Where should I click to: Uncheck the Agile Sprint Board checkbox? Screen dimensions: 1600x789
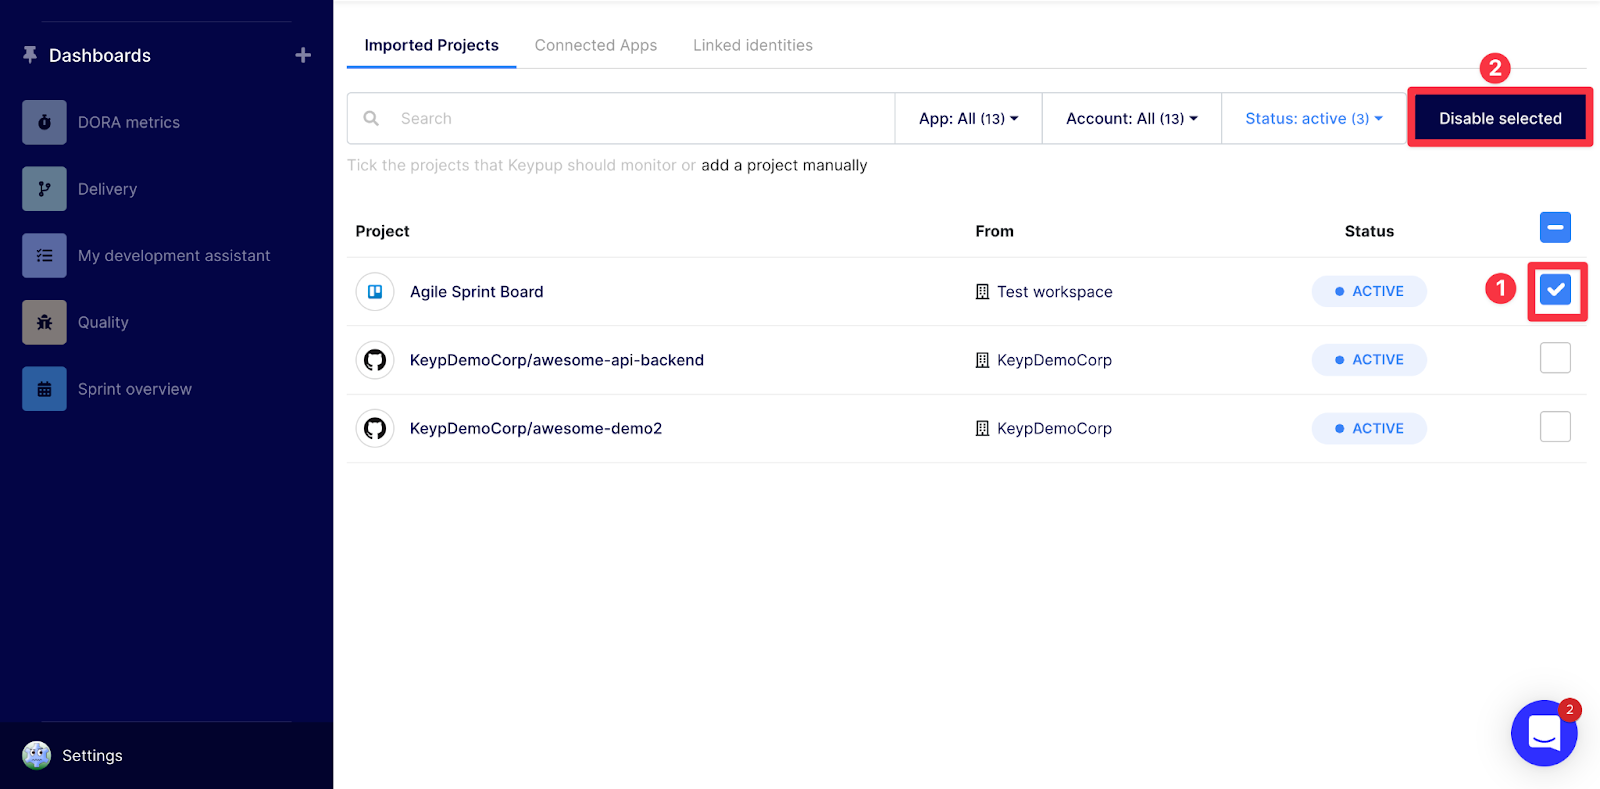tap(1555, 290)
